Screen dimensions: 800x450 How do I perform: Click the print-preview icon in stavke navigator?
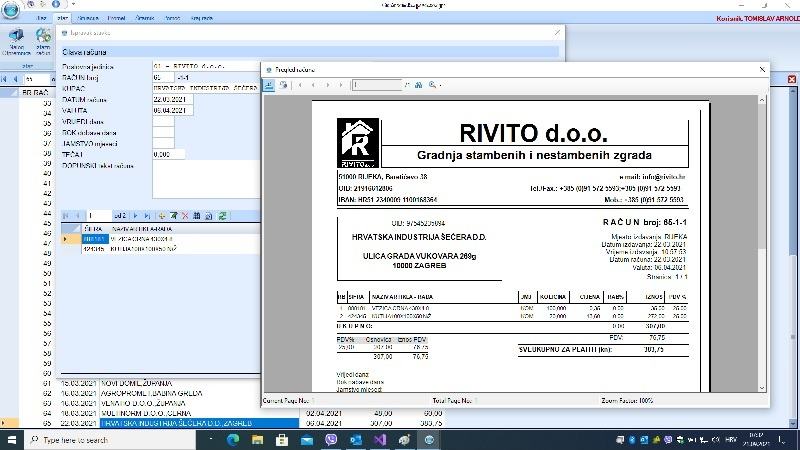click(209, 216)
